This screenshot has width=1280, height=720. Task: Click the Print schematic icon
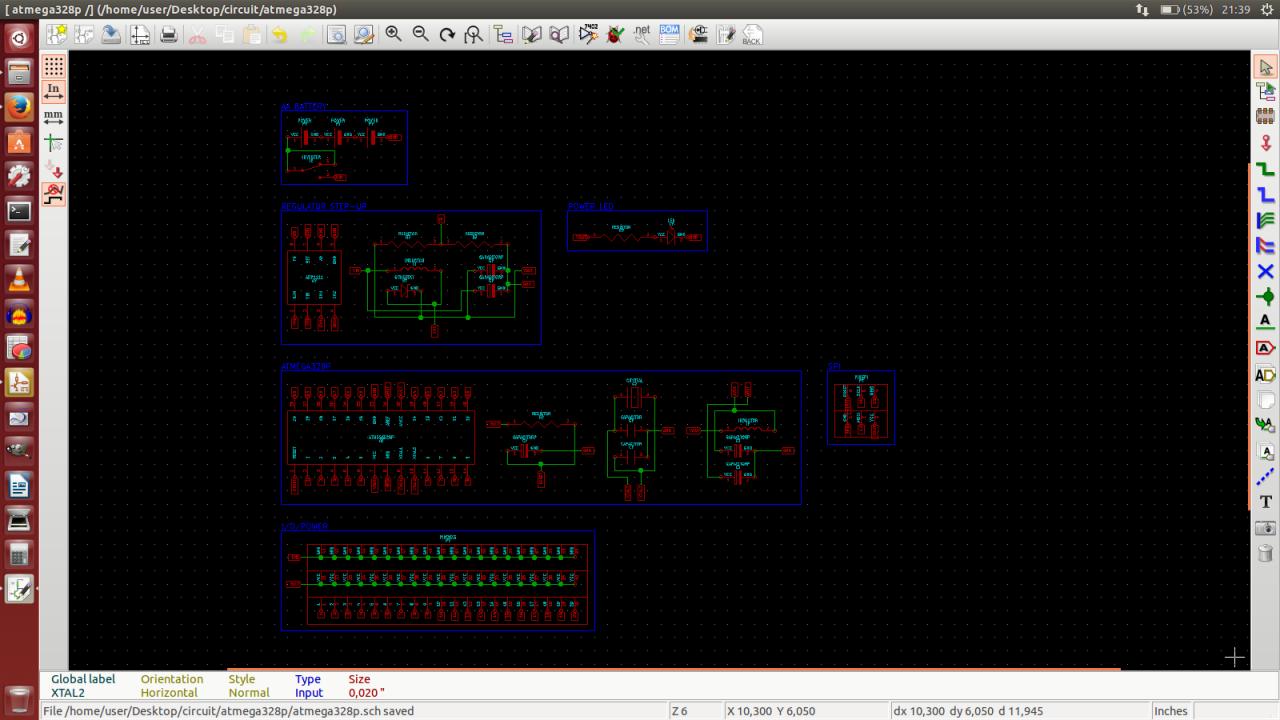click(x=169, y=35)
